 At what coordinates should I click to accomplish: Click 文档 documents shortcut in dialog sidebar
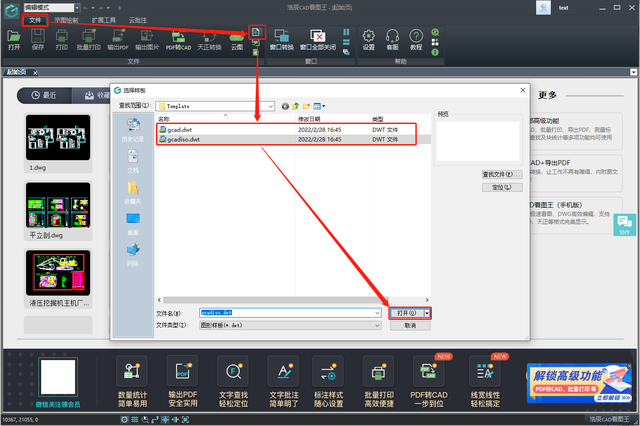click(x=133, y=161)
